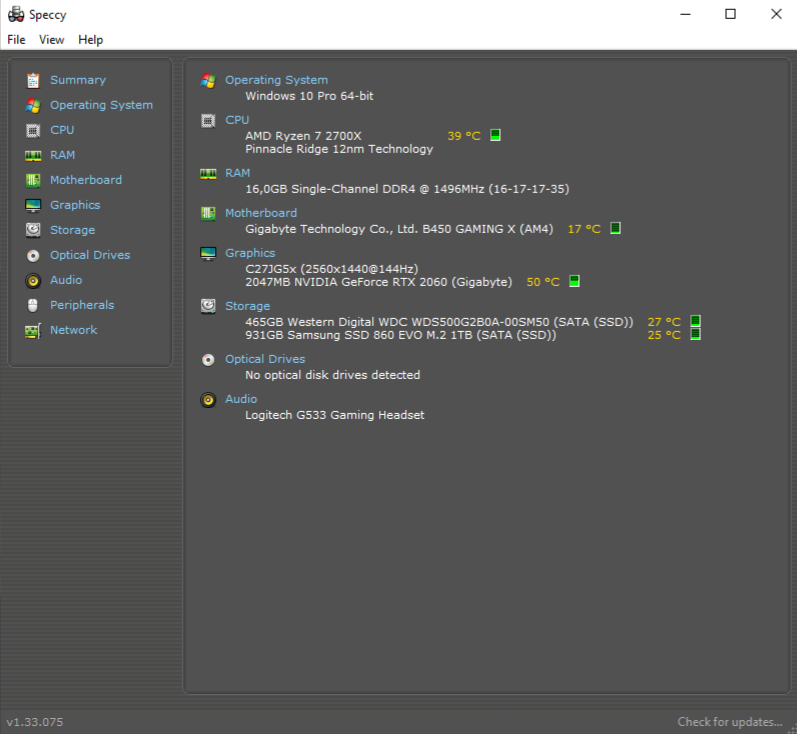The height and width of the screenshot is (734, 797).
Task: Click the green temperature indicator next to 25 °C
Action: tap(695, 334)
